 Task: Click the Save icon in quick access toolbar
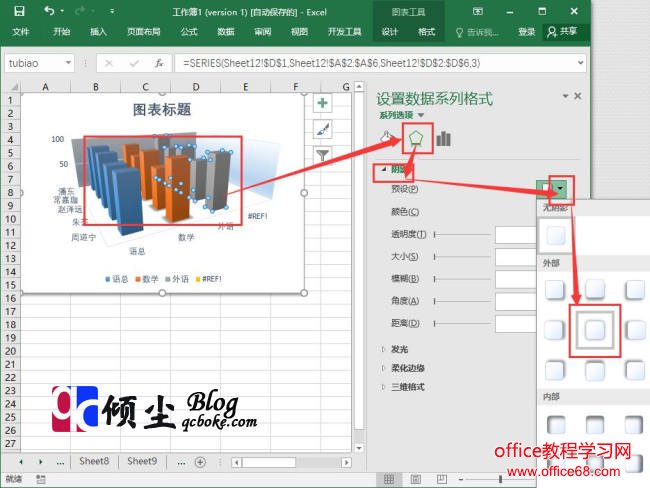(19, 11)
